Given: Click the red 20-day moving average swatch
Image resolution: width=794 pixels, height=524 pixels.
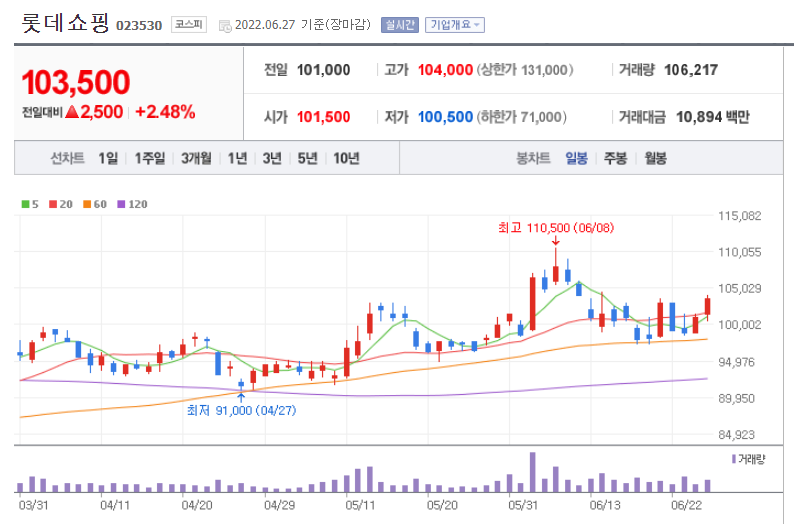Looking at the screenshot, I should pos(53,204).
